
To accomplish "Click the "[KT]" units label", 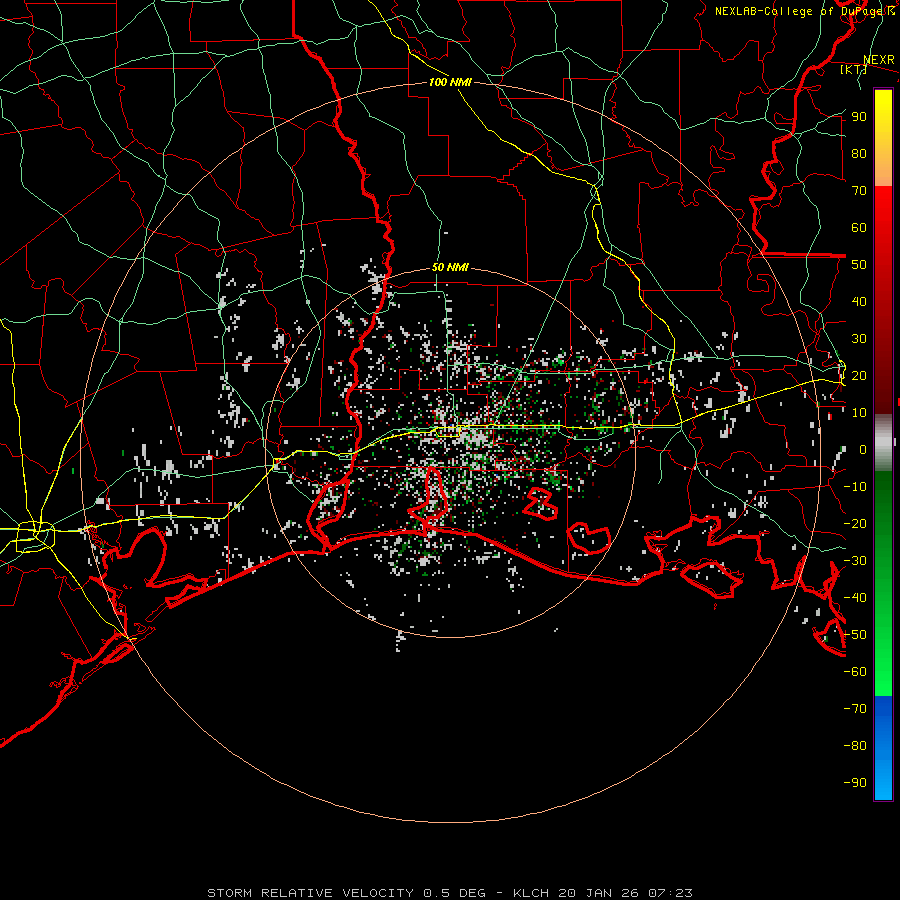I will [853, 69].
